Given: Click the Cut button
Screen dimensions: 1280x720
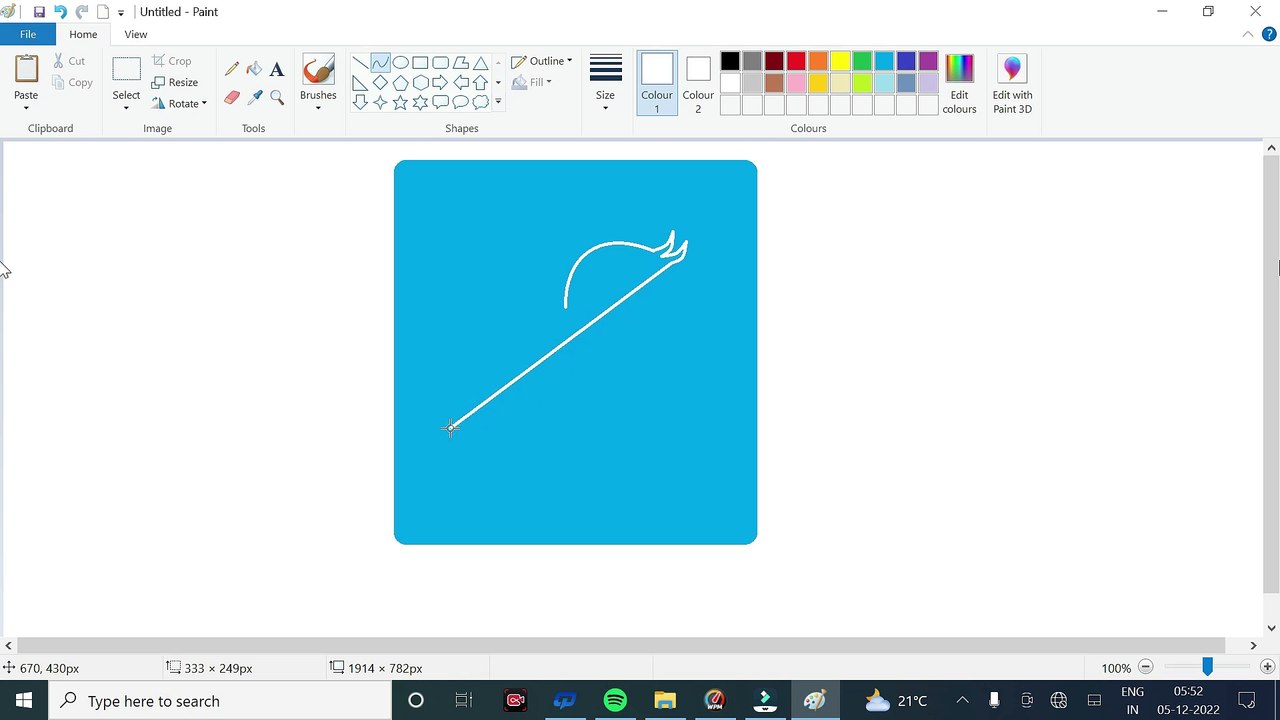Looking at the screenshot, I should 69,61.
